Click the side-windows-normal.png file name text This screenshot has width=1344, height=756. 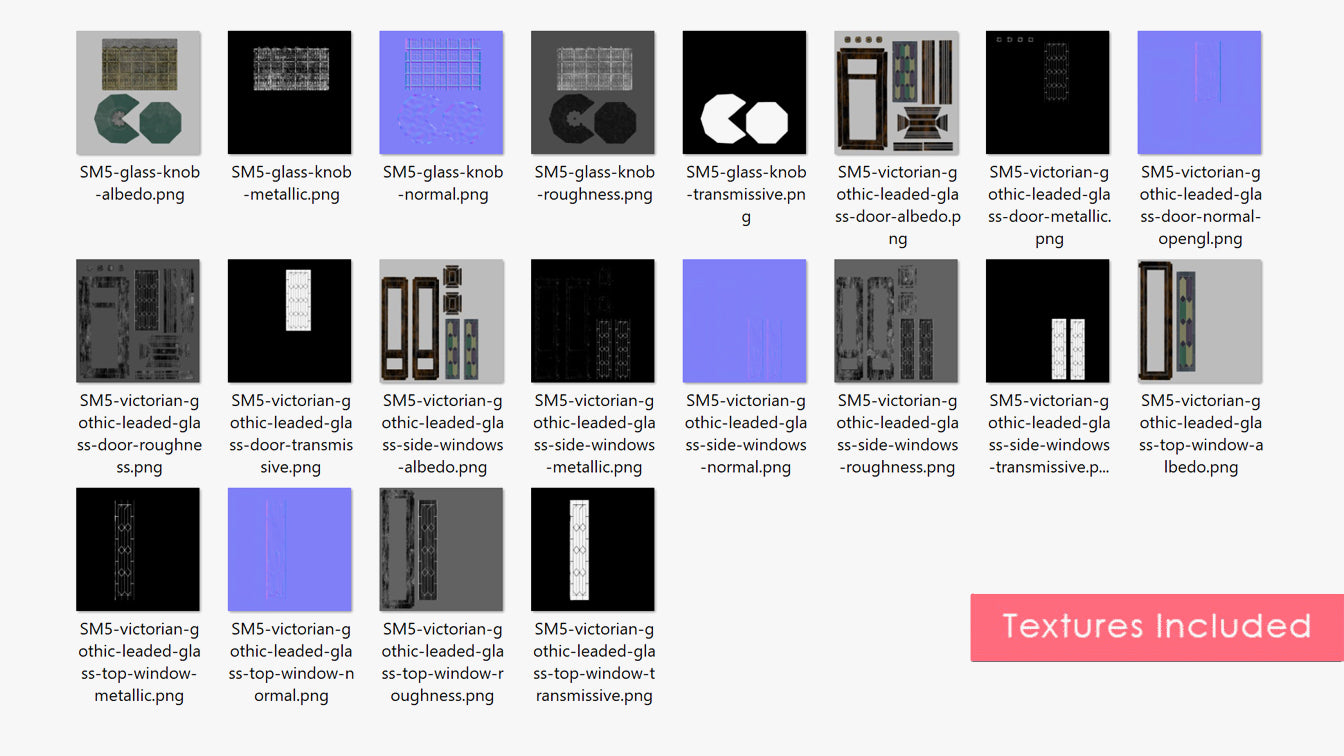click(x=746, y=434)
